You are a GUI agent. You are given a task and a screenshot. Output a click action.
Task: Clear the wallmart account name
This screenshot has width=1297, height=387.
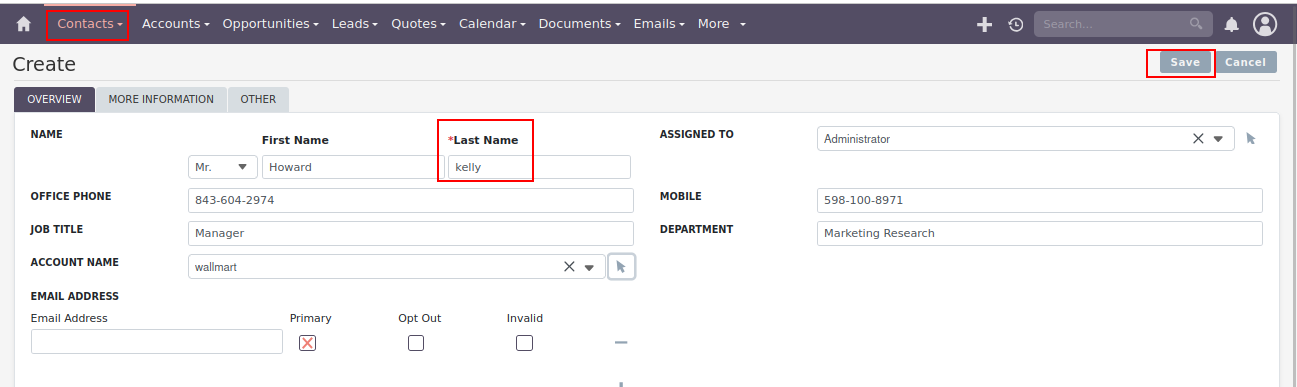tap(569, 267)
